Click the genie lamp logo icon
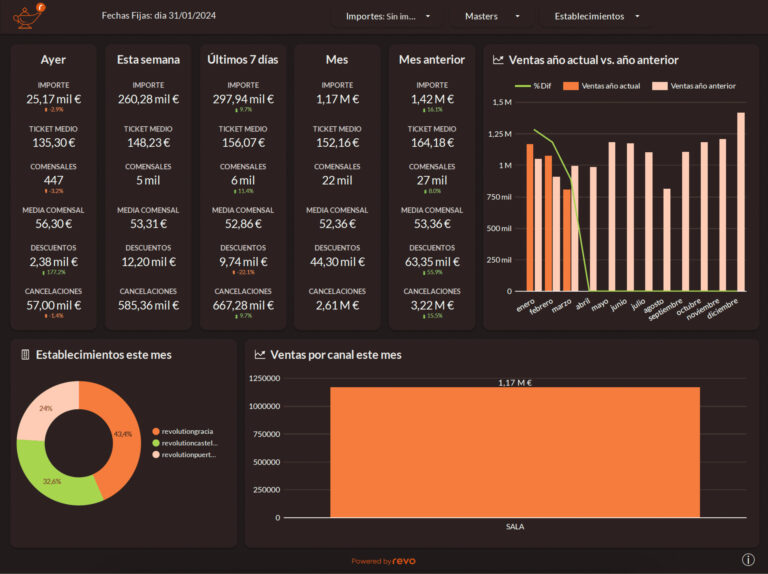The image size is (768, 574). [x=29, y=16]
